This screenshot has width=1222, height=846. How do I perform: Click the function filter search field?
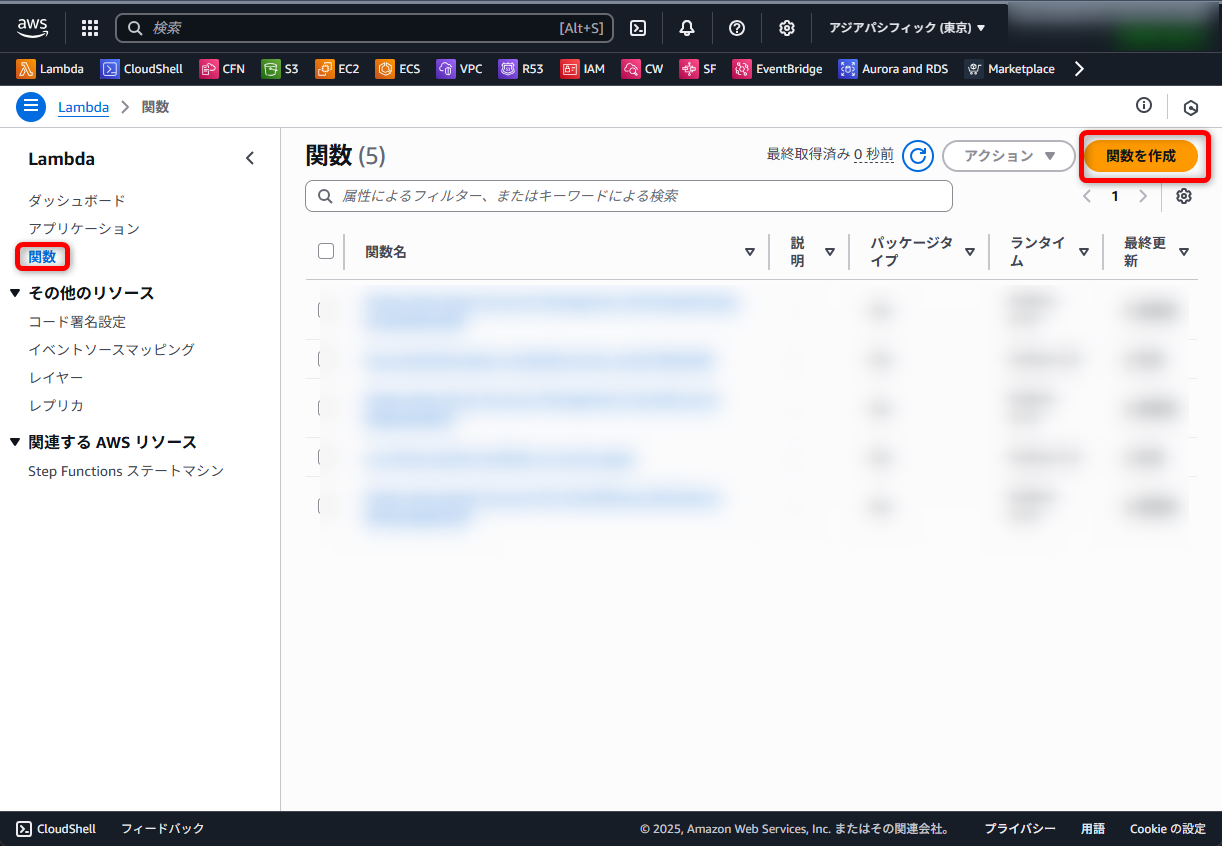(x=630, y=196)
